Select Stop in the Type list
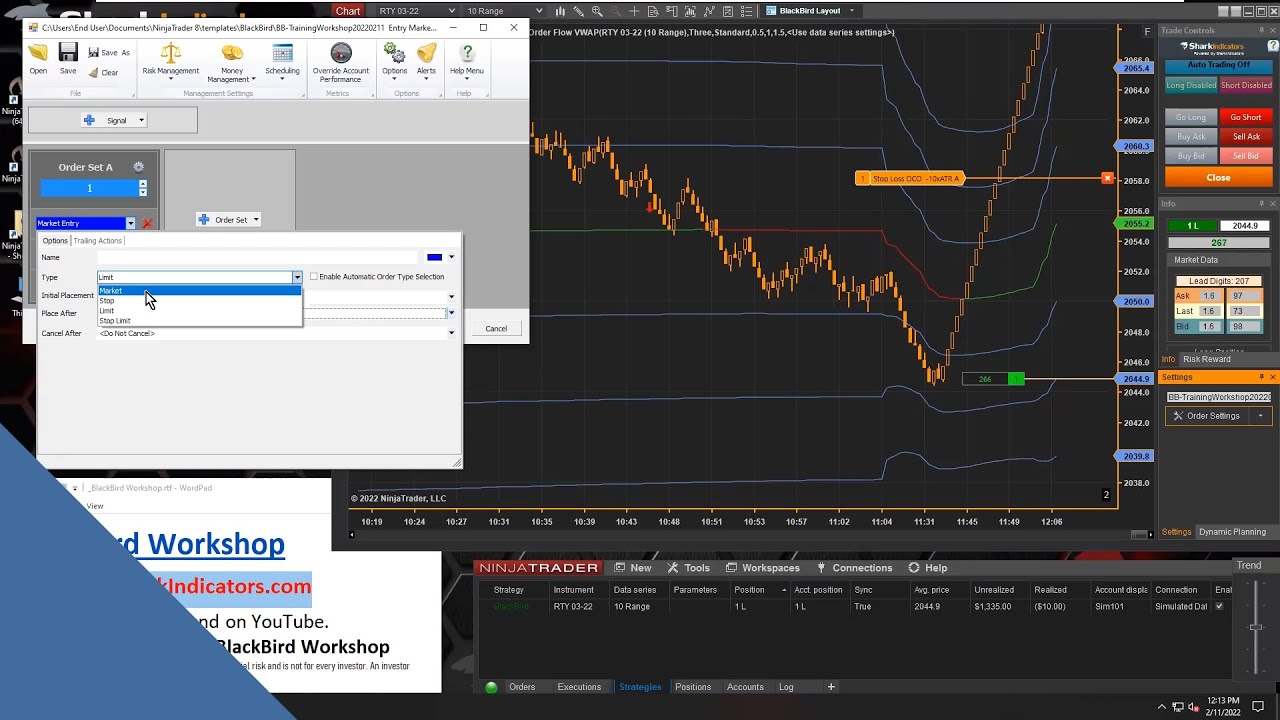The width and height of the screenshot is (1280, 720). coord(199,301)
